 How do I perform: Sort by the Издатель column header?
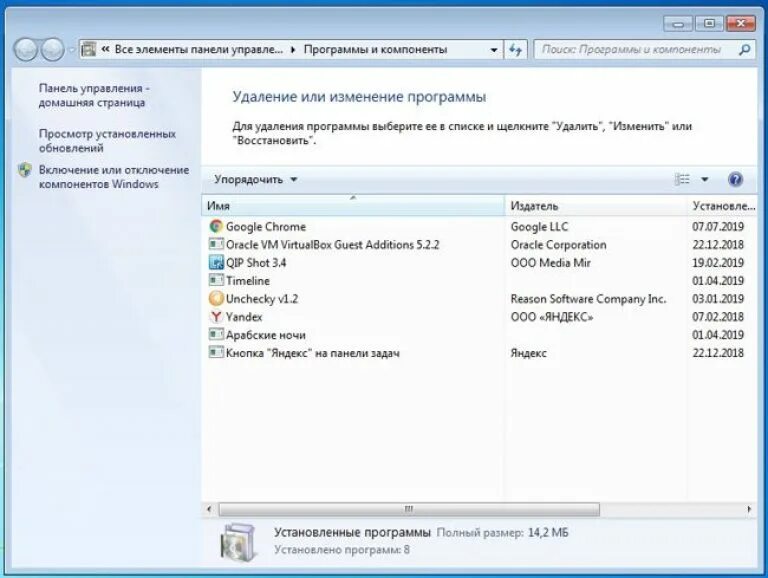595,206
